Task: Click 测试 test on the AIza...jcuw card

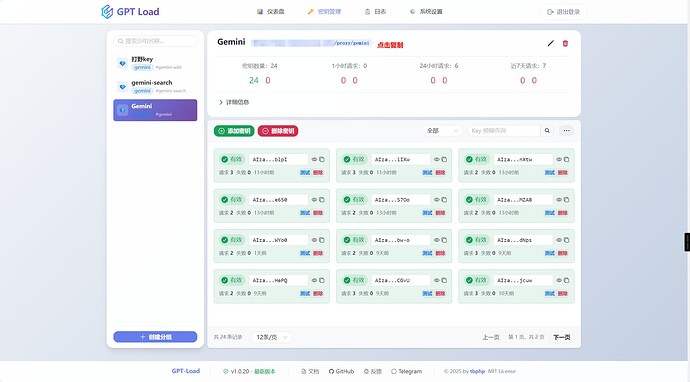Action: point(550,294)
